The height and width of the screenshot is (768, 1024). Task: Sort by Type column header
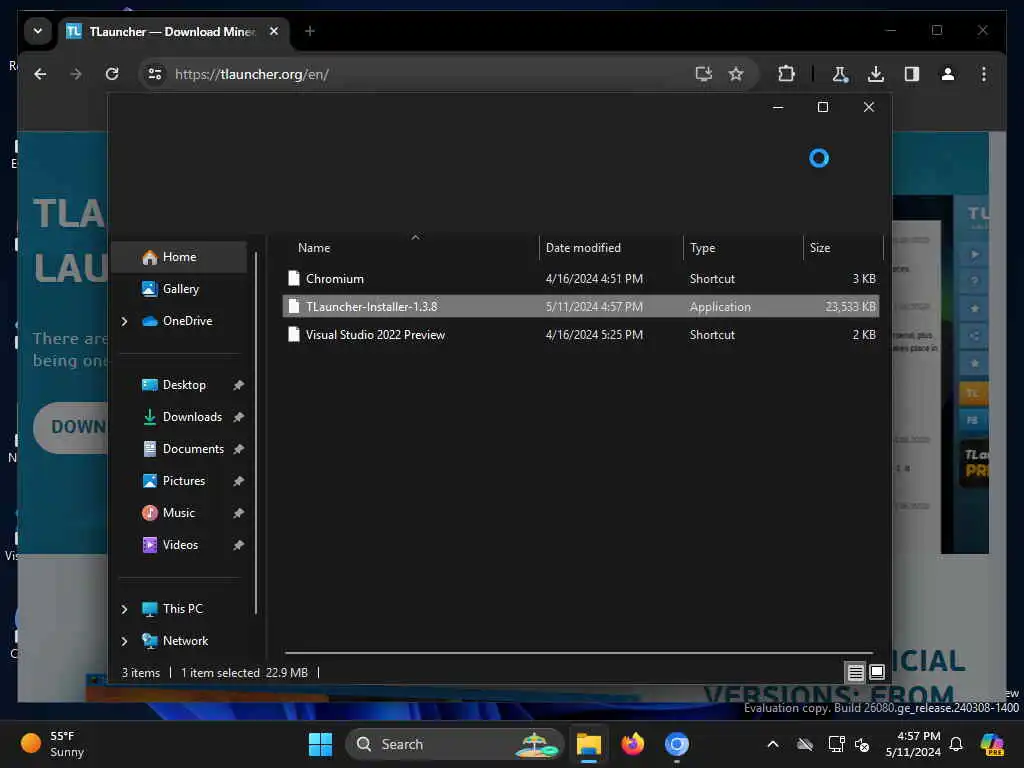tap(743, 248)
